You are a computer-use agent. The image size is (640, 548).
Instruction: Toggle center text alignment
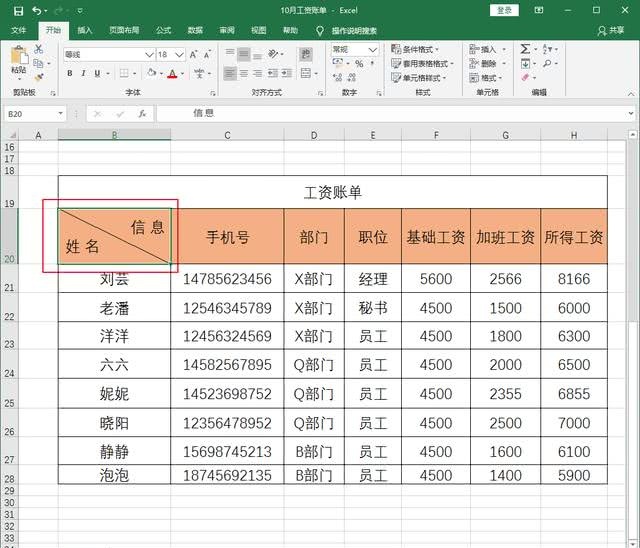pos(244,73)
